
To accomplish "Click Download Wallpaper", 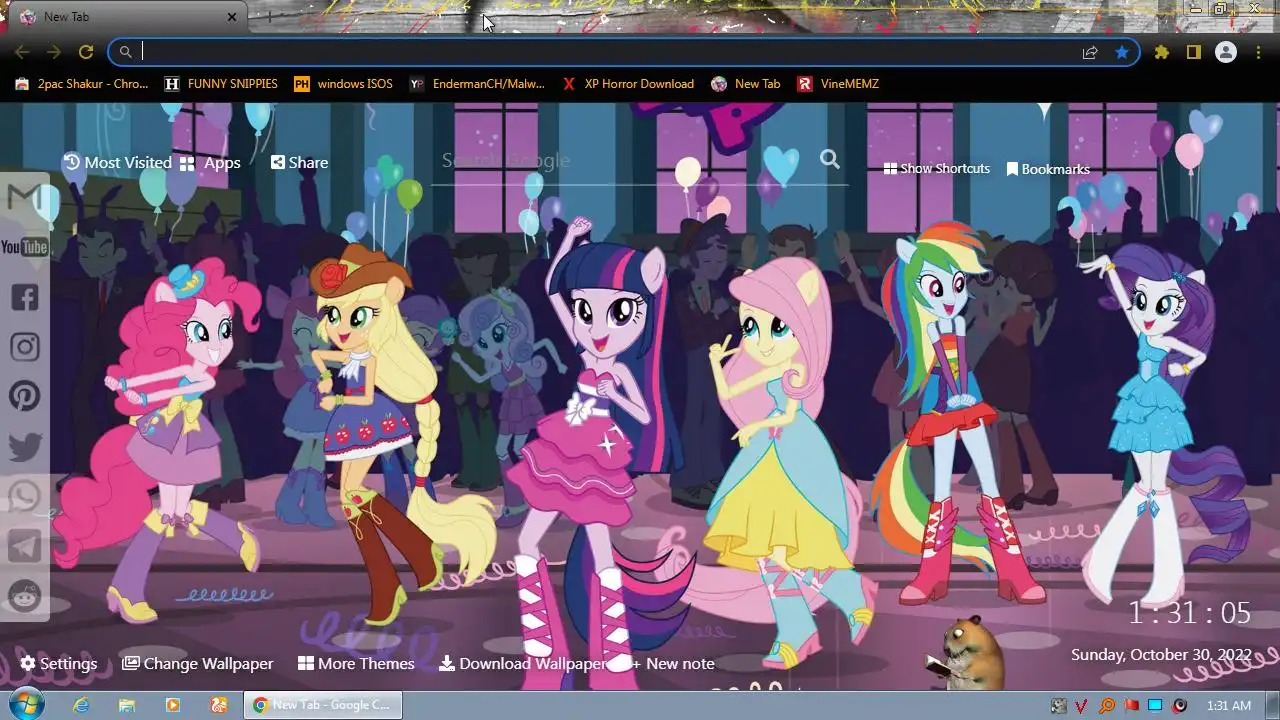I will (x=522, y=664).
